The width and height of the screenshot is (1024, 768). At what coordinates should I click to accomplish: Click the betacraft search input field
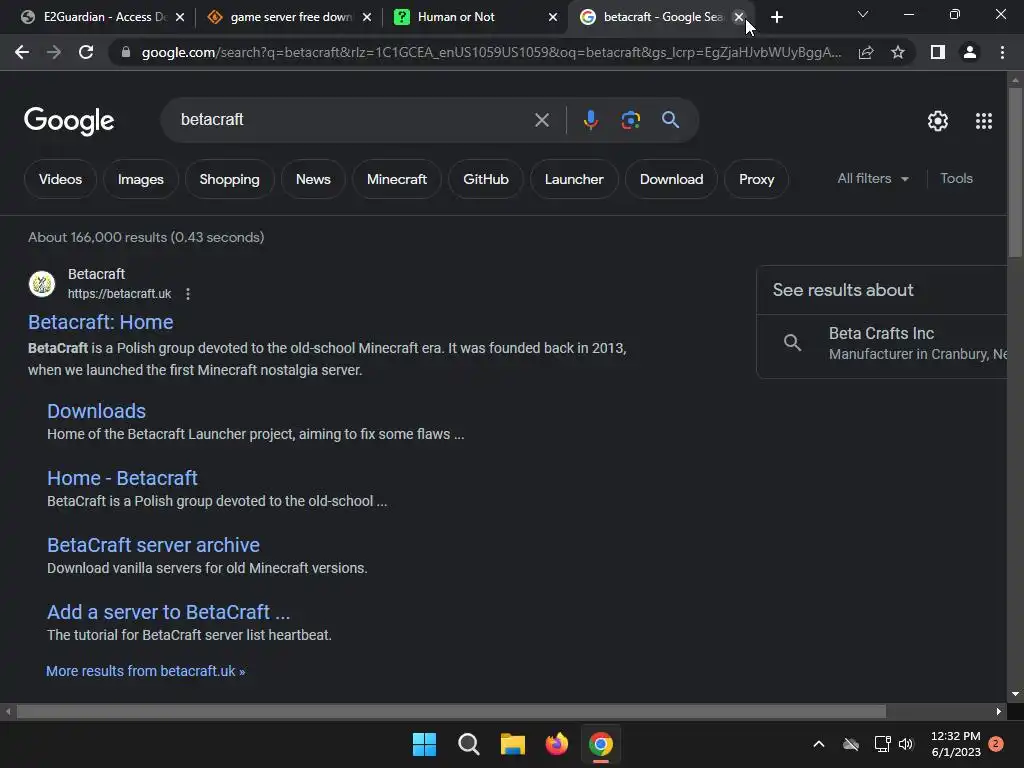click(x=353, y=120)
